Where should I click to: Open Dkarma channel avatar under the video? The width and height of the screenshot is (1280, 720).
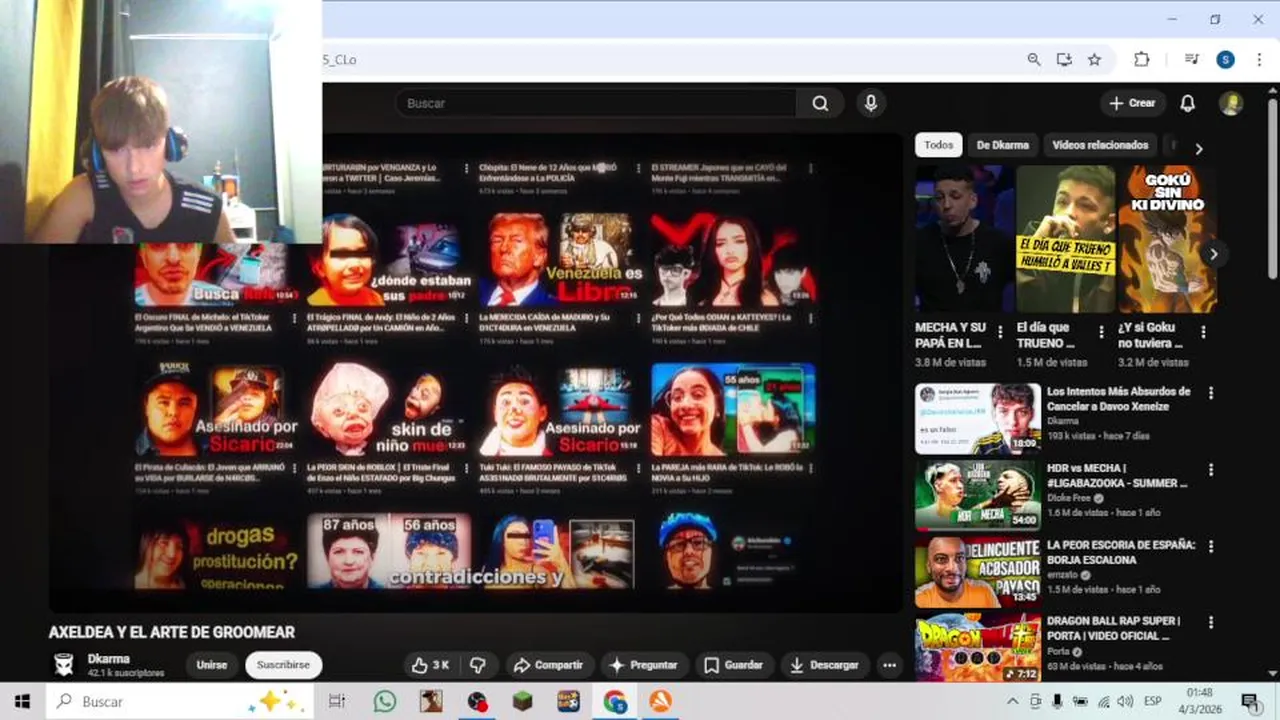coord(64,665)
